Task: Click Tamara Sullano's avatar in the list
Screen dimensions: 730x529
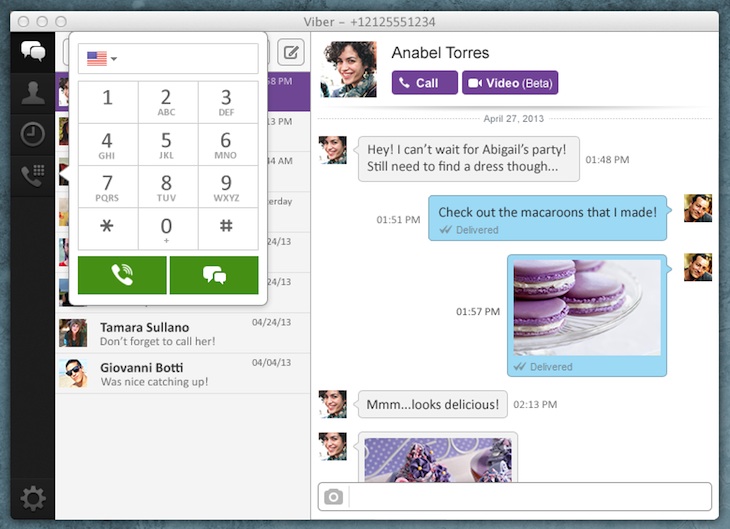Action: coord(73,333)
